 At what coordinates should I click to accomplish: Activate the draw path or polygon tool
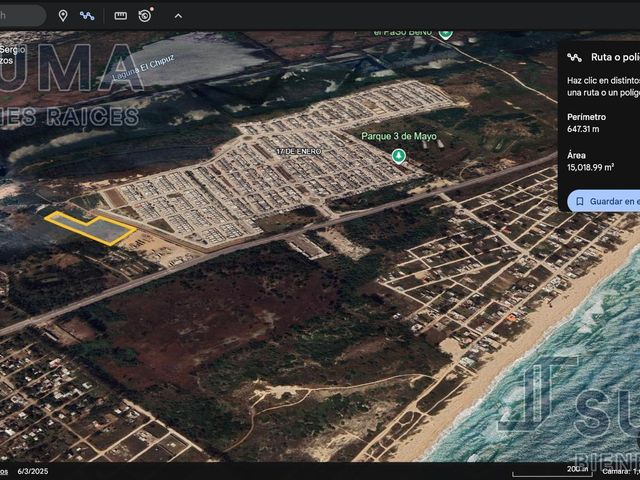coord(87,16)
